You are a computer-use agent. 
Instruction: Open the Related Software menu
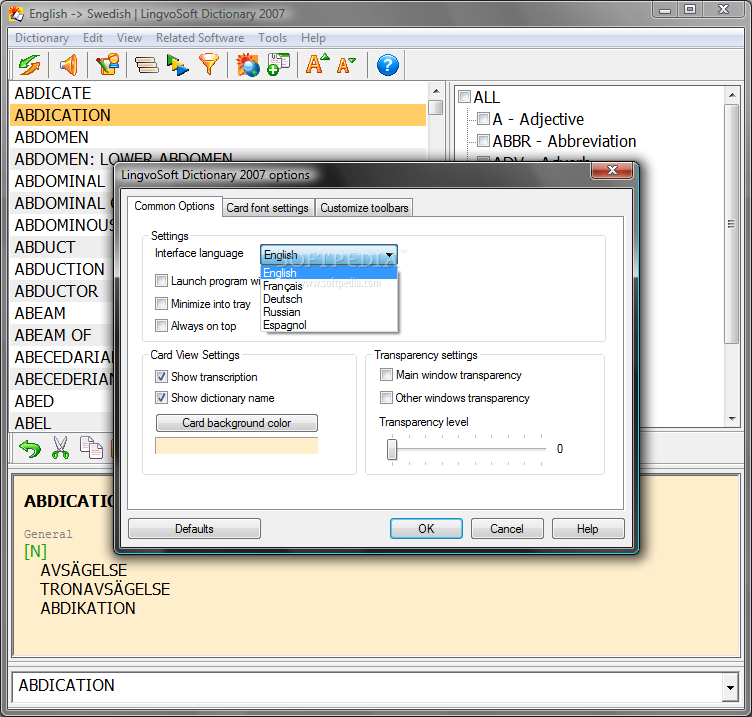pos(200,38)
